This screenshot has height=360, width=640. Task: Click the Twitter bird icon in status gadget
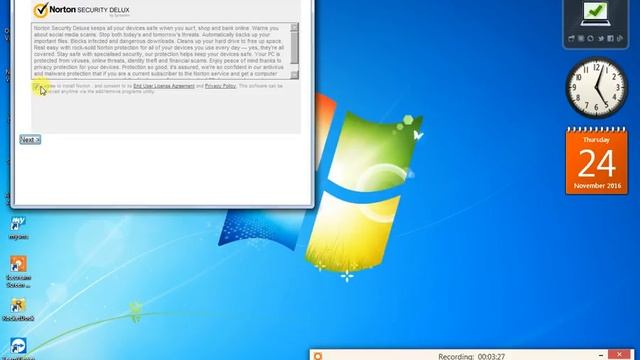pos(600,38)
